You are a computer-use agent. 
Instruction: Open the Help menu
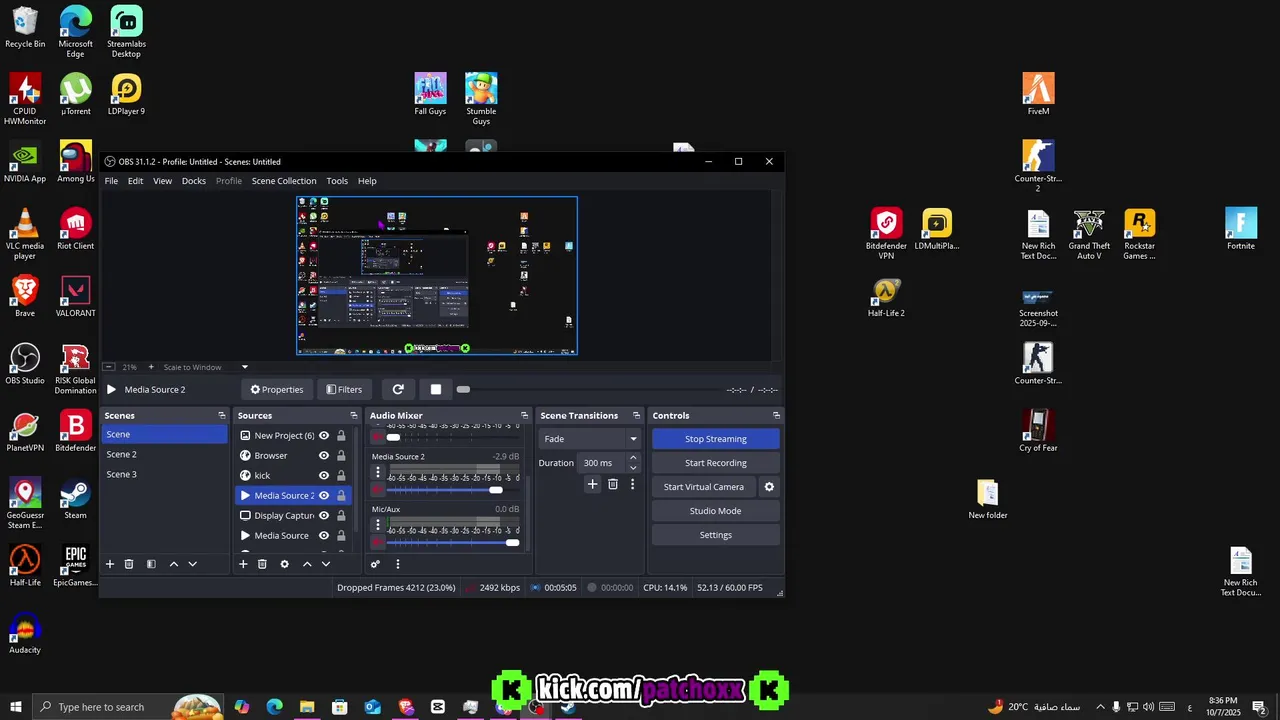(367, 181)
